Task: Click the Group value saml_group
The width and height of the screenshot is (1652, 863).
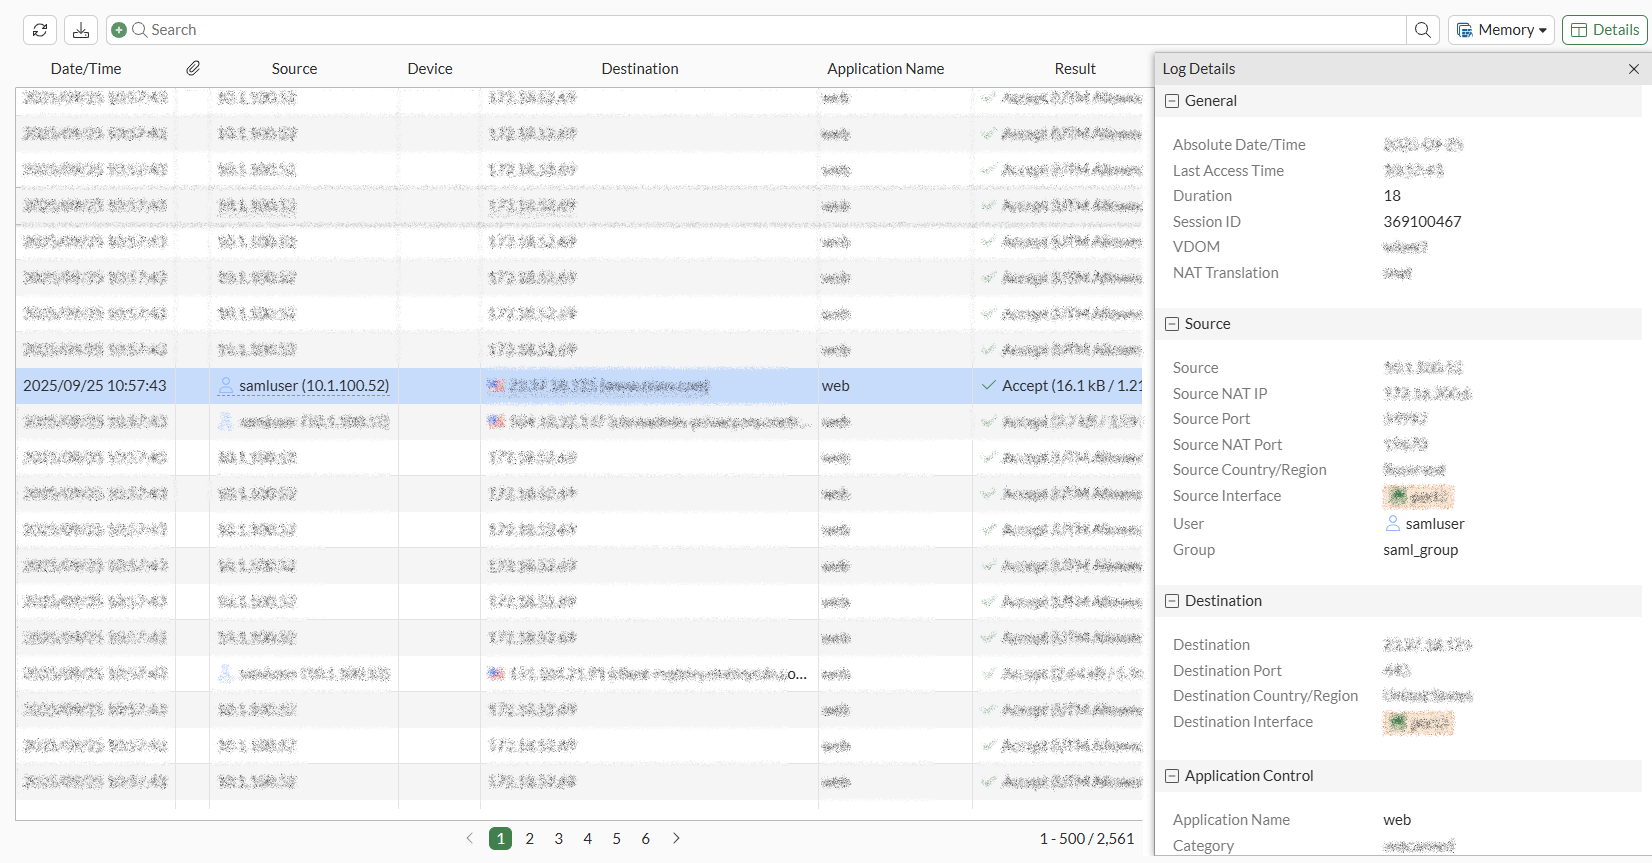Action: click(x=1421, y=550)
